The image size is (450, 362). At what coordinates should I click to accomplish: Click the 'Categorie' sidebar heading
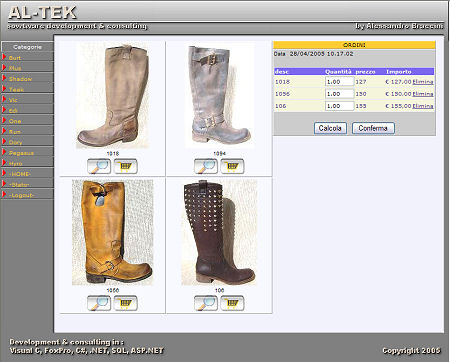27,47
